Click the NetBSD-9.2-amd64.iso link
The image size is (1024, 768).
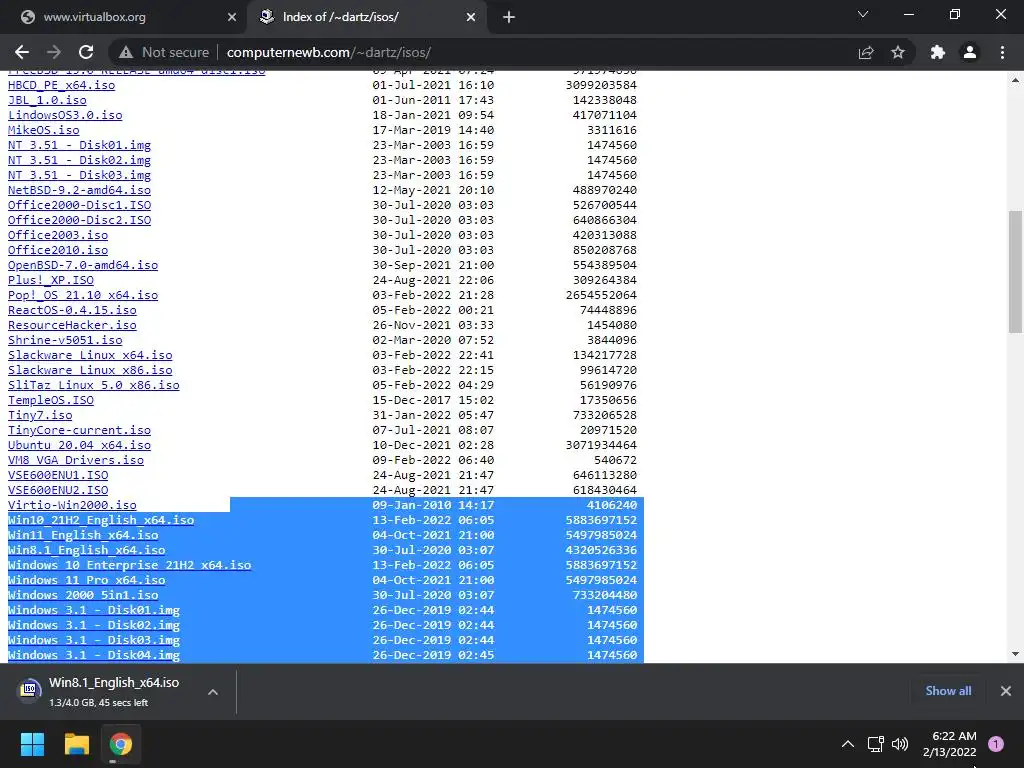coord(79,190)
